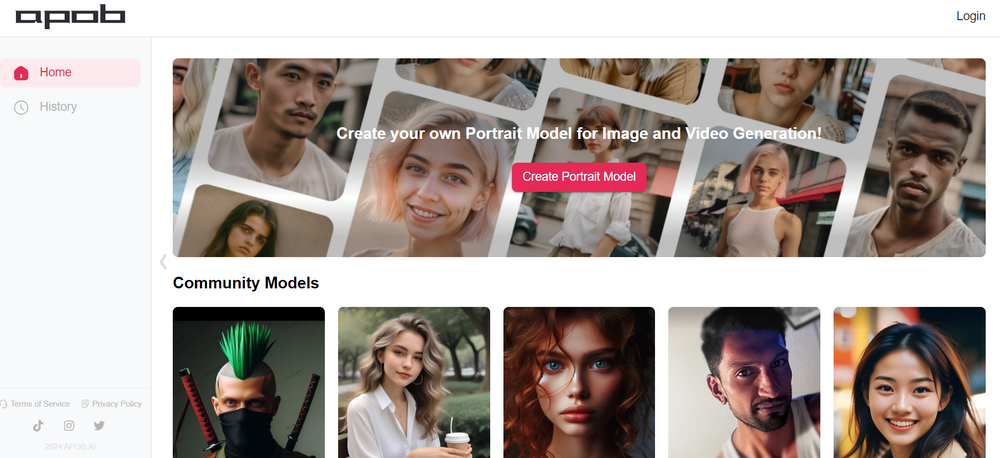1000x458 pixels.
Task: Open the Privacy Policy link
Action: coord(117,404)
